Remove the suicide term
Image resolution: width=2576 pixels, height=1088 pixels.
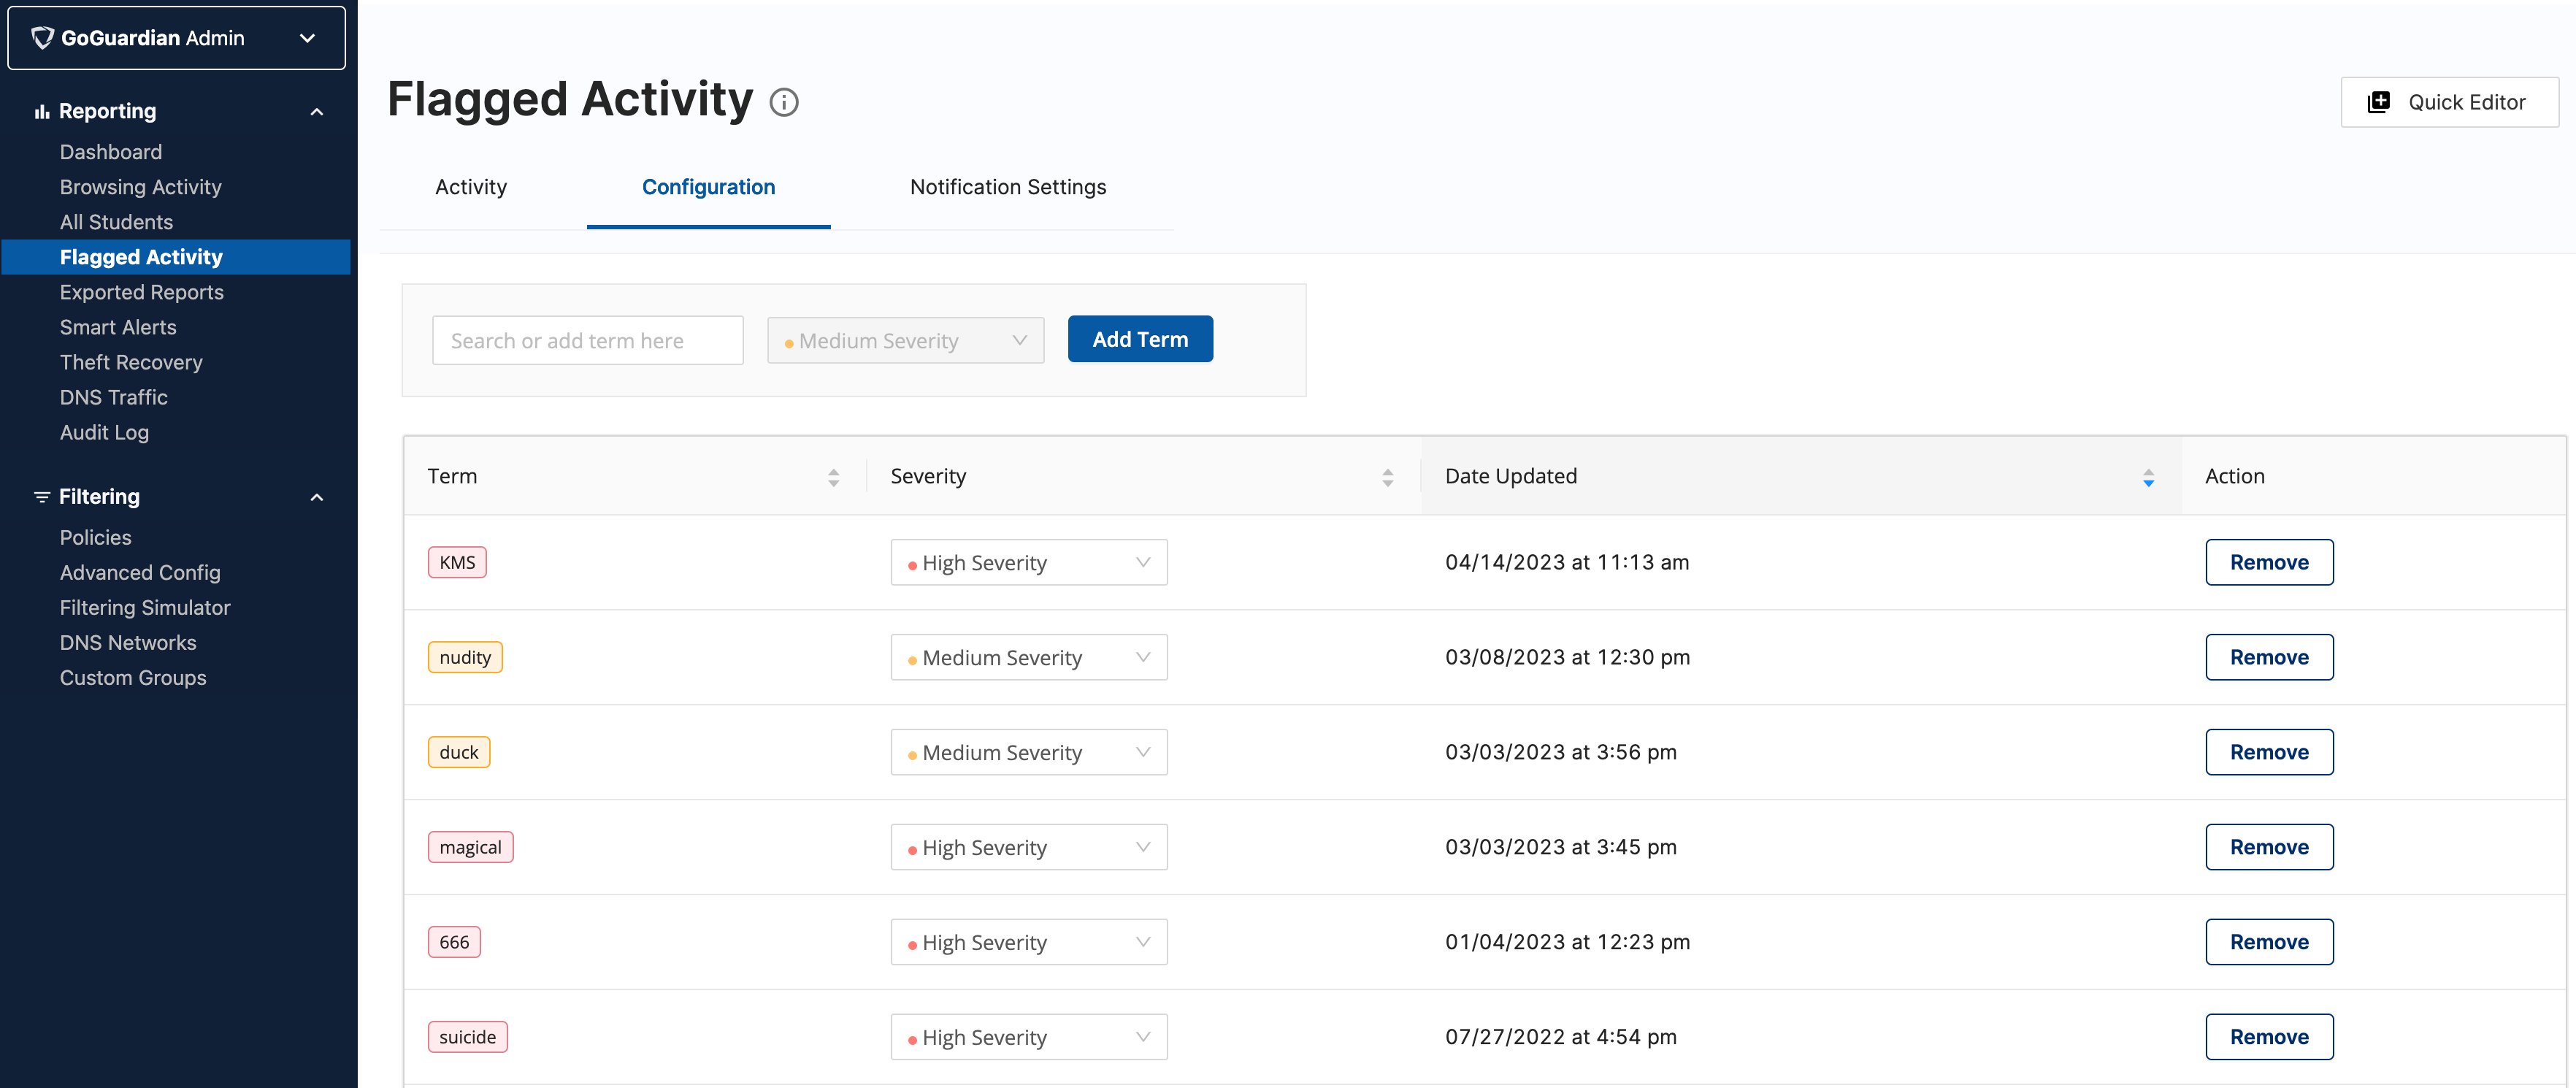[x=2269, y=1037]
